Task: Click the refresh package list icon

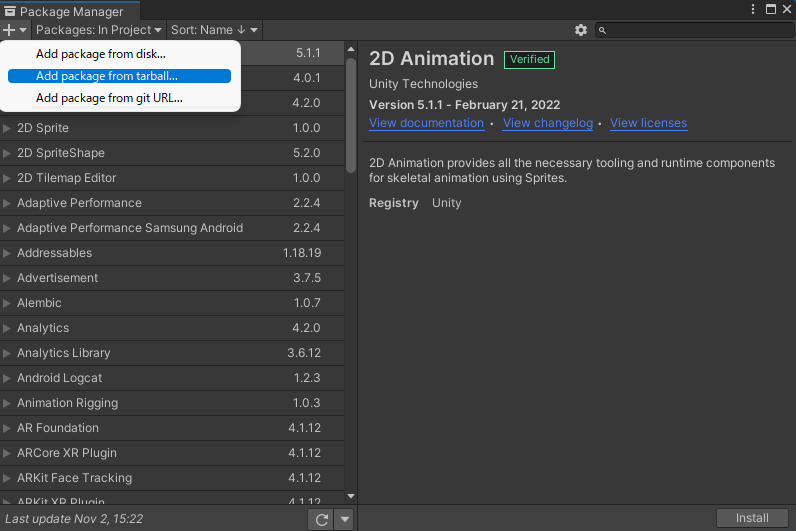Action: (321, 519)
